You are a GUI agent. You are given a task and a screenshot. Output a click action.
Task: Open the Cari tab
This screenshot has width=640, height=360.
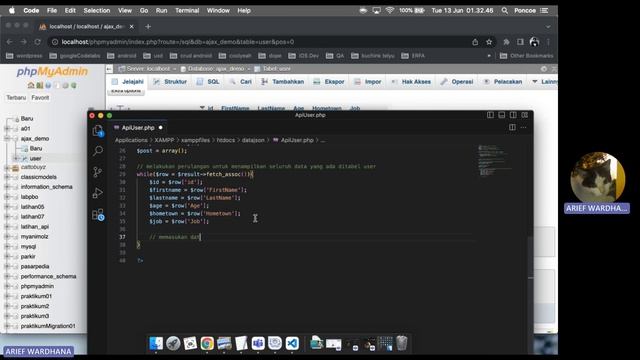click(241, 82)
